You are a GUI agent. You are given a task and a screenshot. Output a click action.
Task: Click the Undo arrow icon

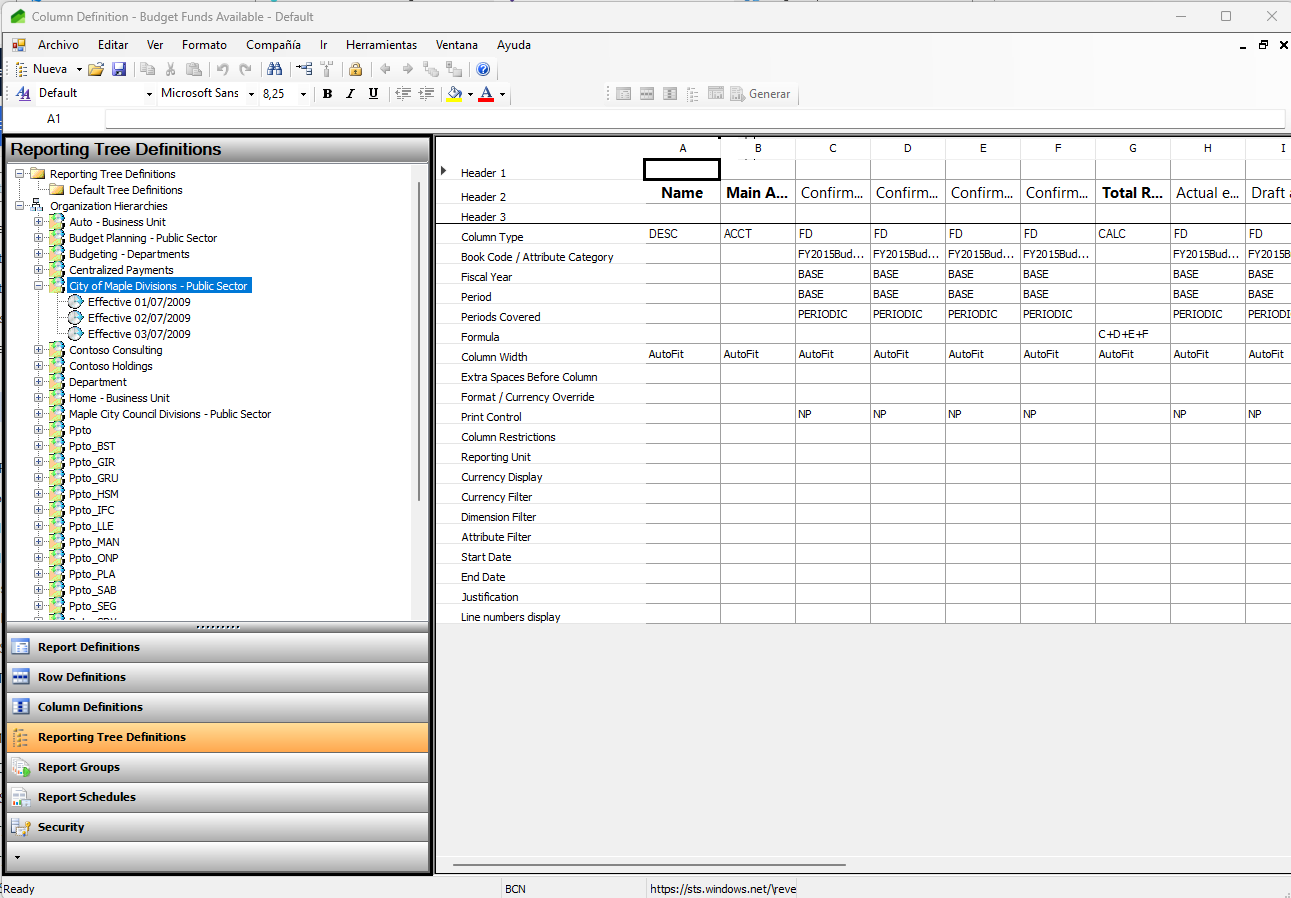222,69
